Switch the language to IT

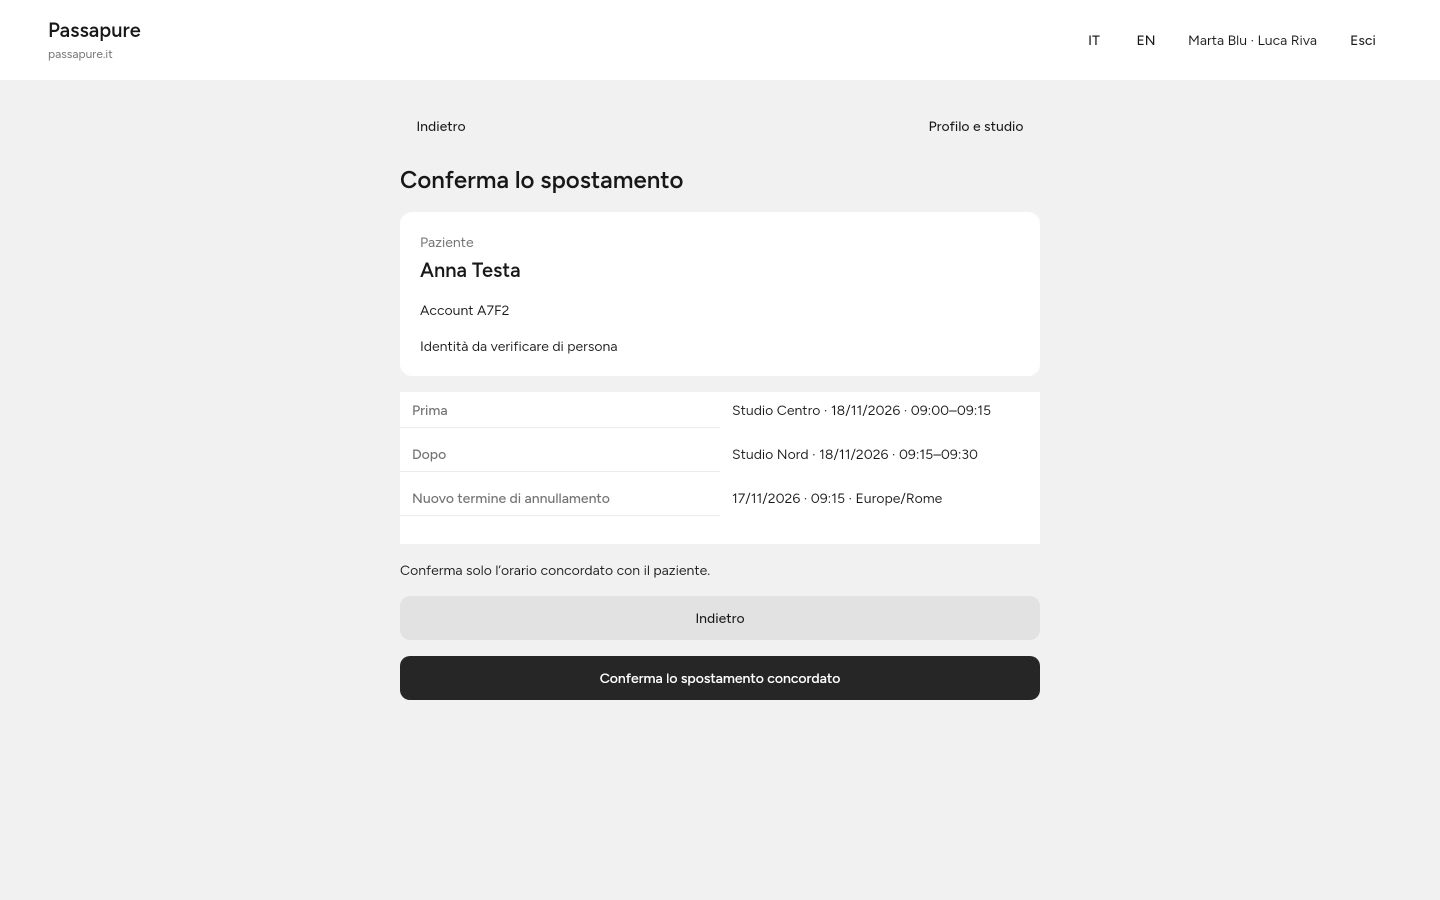click(1094, 40)
